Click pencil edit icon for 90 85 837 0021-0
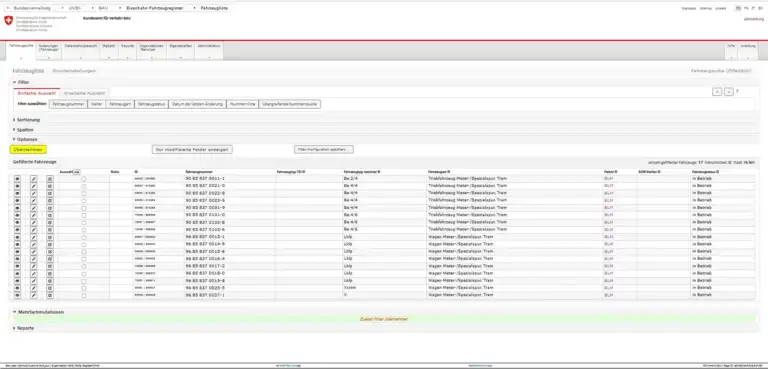The height and width of the screenshot is (369, 768). pos(34,186)
